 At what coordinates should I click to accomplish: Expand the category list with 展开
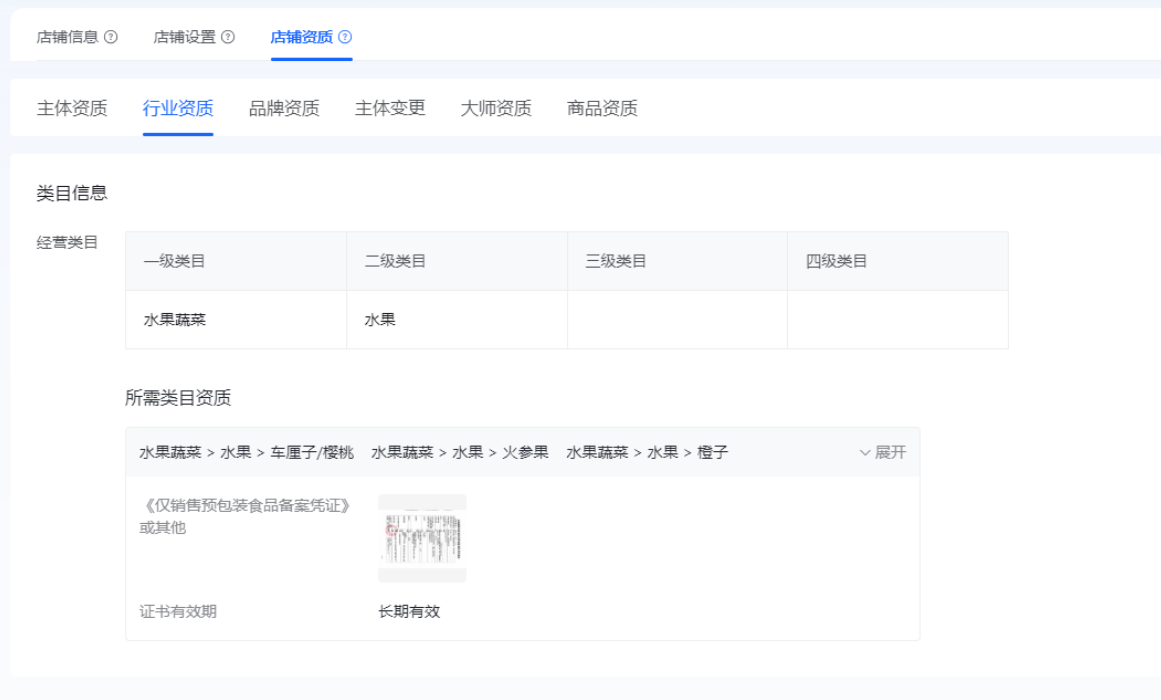tap(882, 452)
